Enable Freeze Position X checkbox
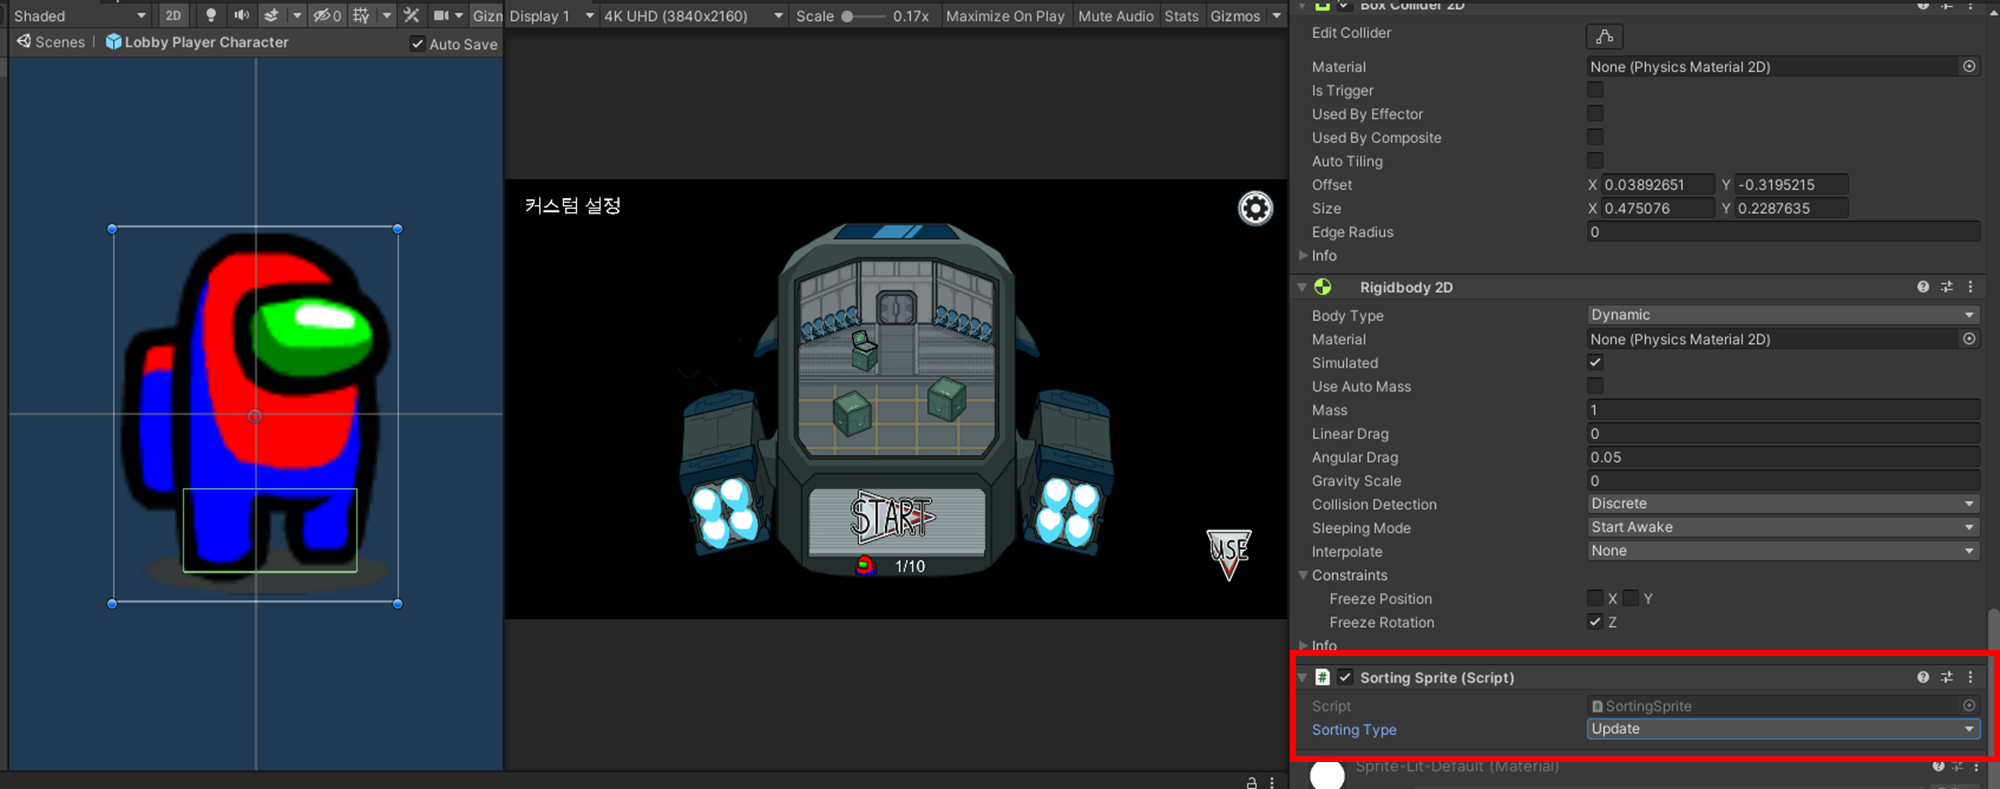Screen dimensions: 2000x789 pos(1595,598)
